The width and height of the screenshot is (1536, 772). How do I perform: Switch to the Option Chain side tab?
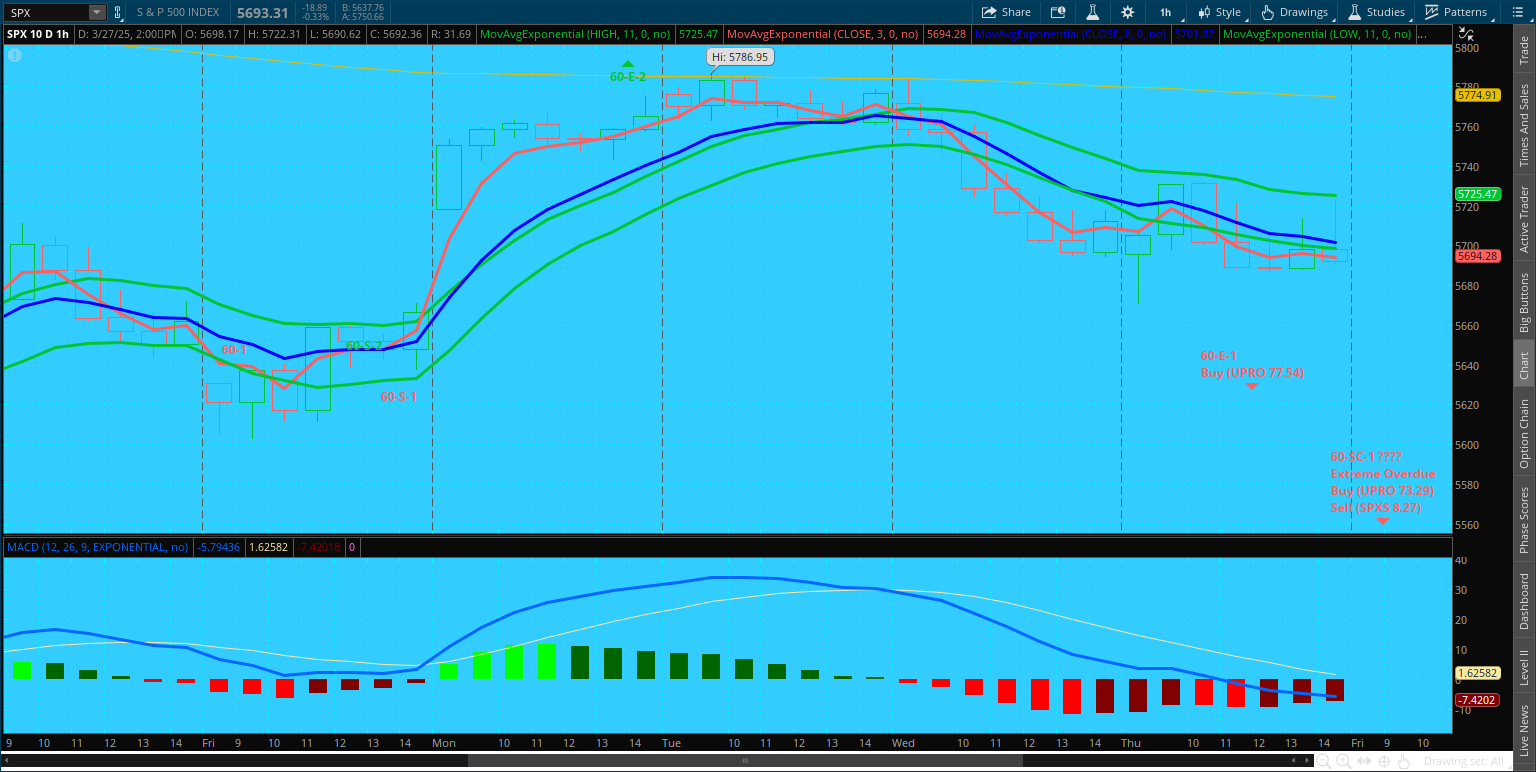[x=1524, y=434]
